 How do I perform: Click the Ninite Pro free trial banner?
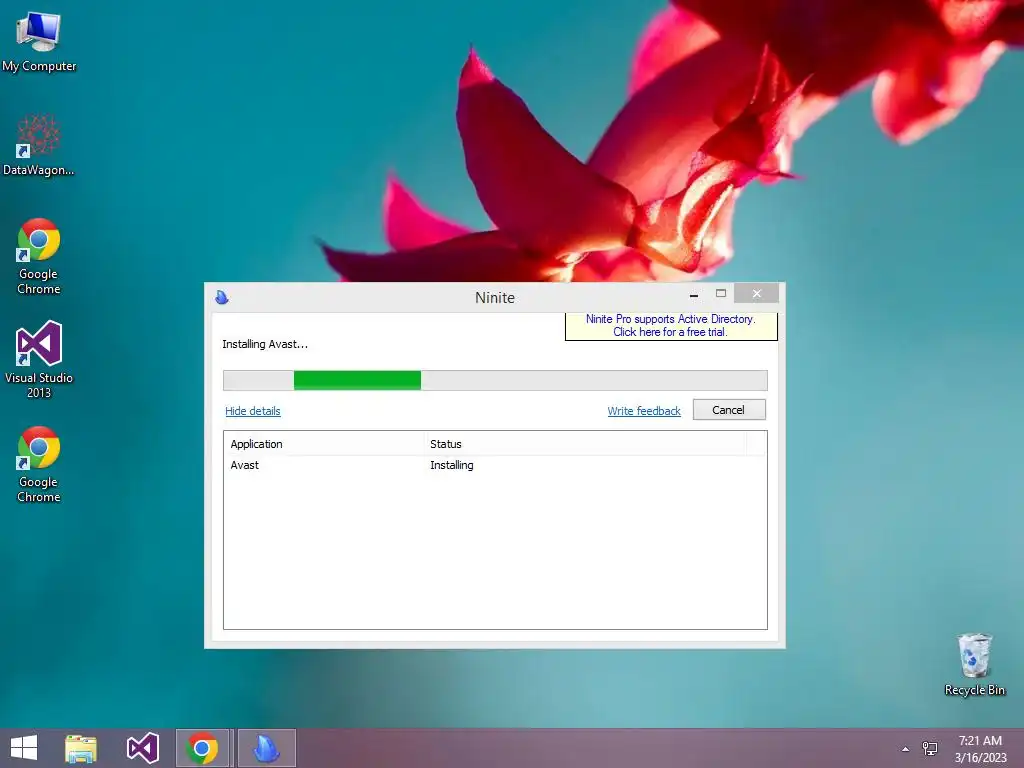pos(671,325)
